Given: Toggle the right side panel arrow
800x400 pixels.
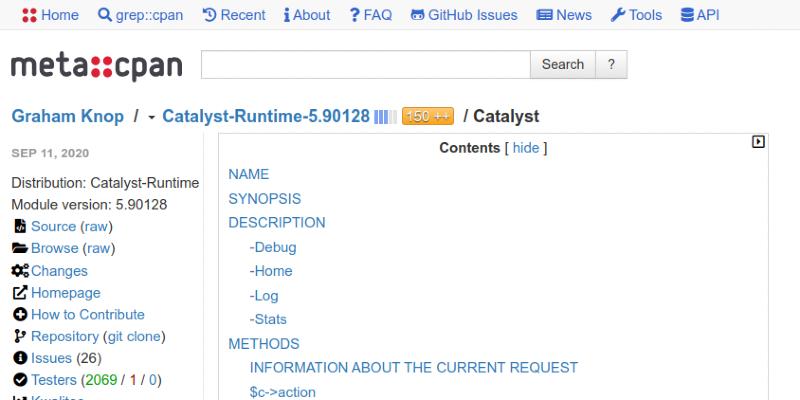Looking at the screenshot, I should [x=758, y=142].
